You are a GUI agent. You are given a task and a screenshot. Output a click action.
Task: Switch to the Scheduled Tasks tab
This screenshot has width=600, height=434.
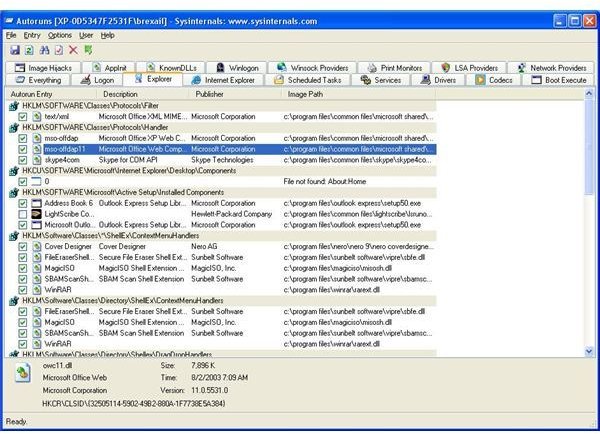(307, 80)
